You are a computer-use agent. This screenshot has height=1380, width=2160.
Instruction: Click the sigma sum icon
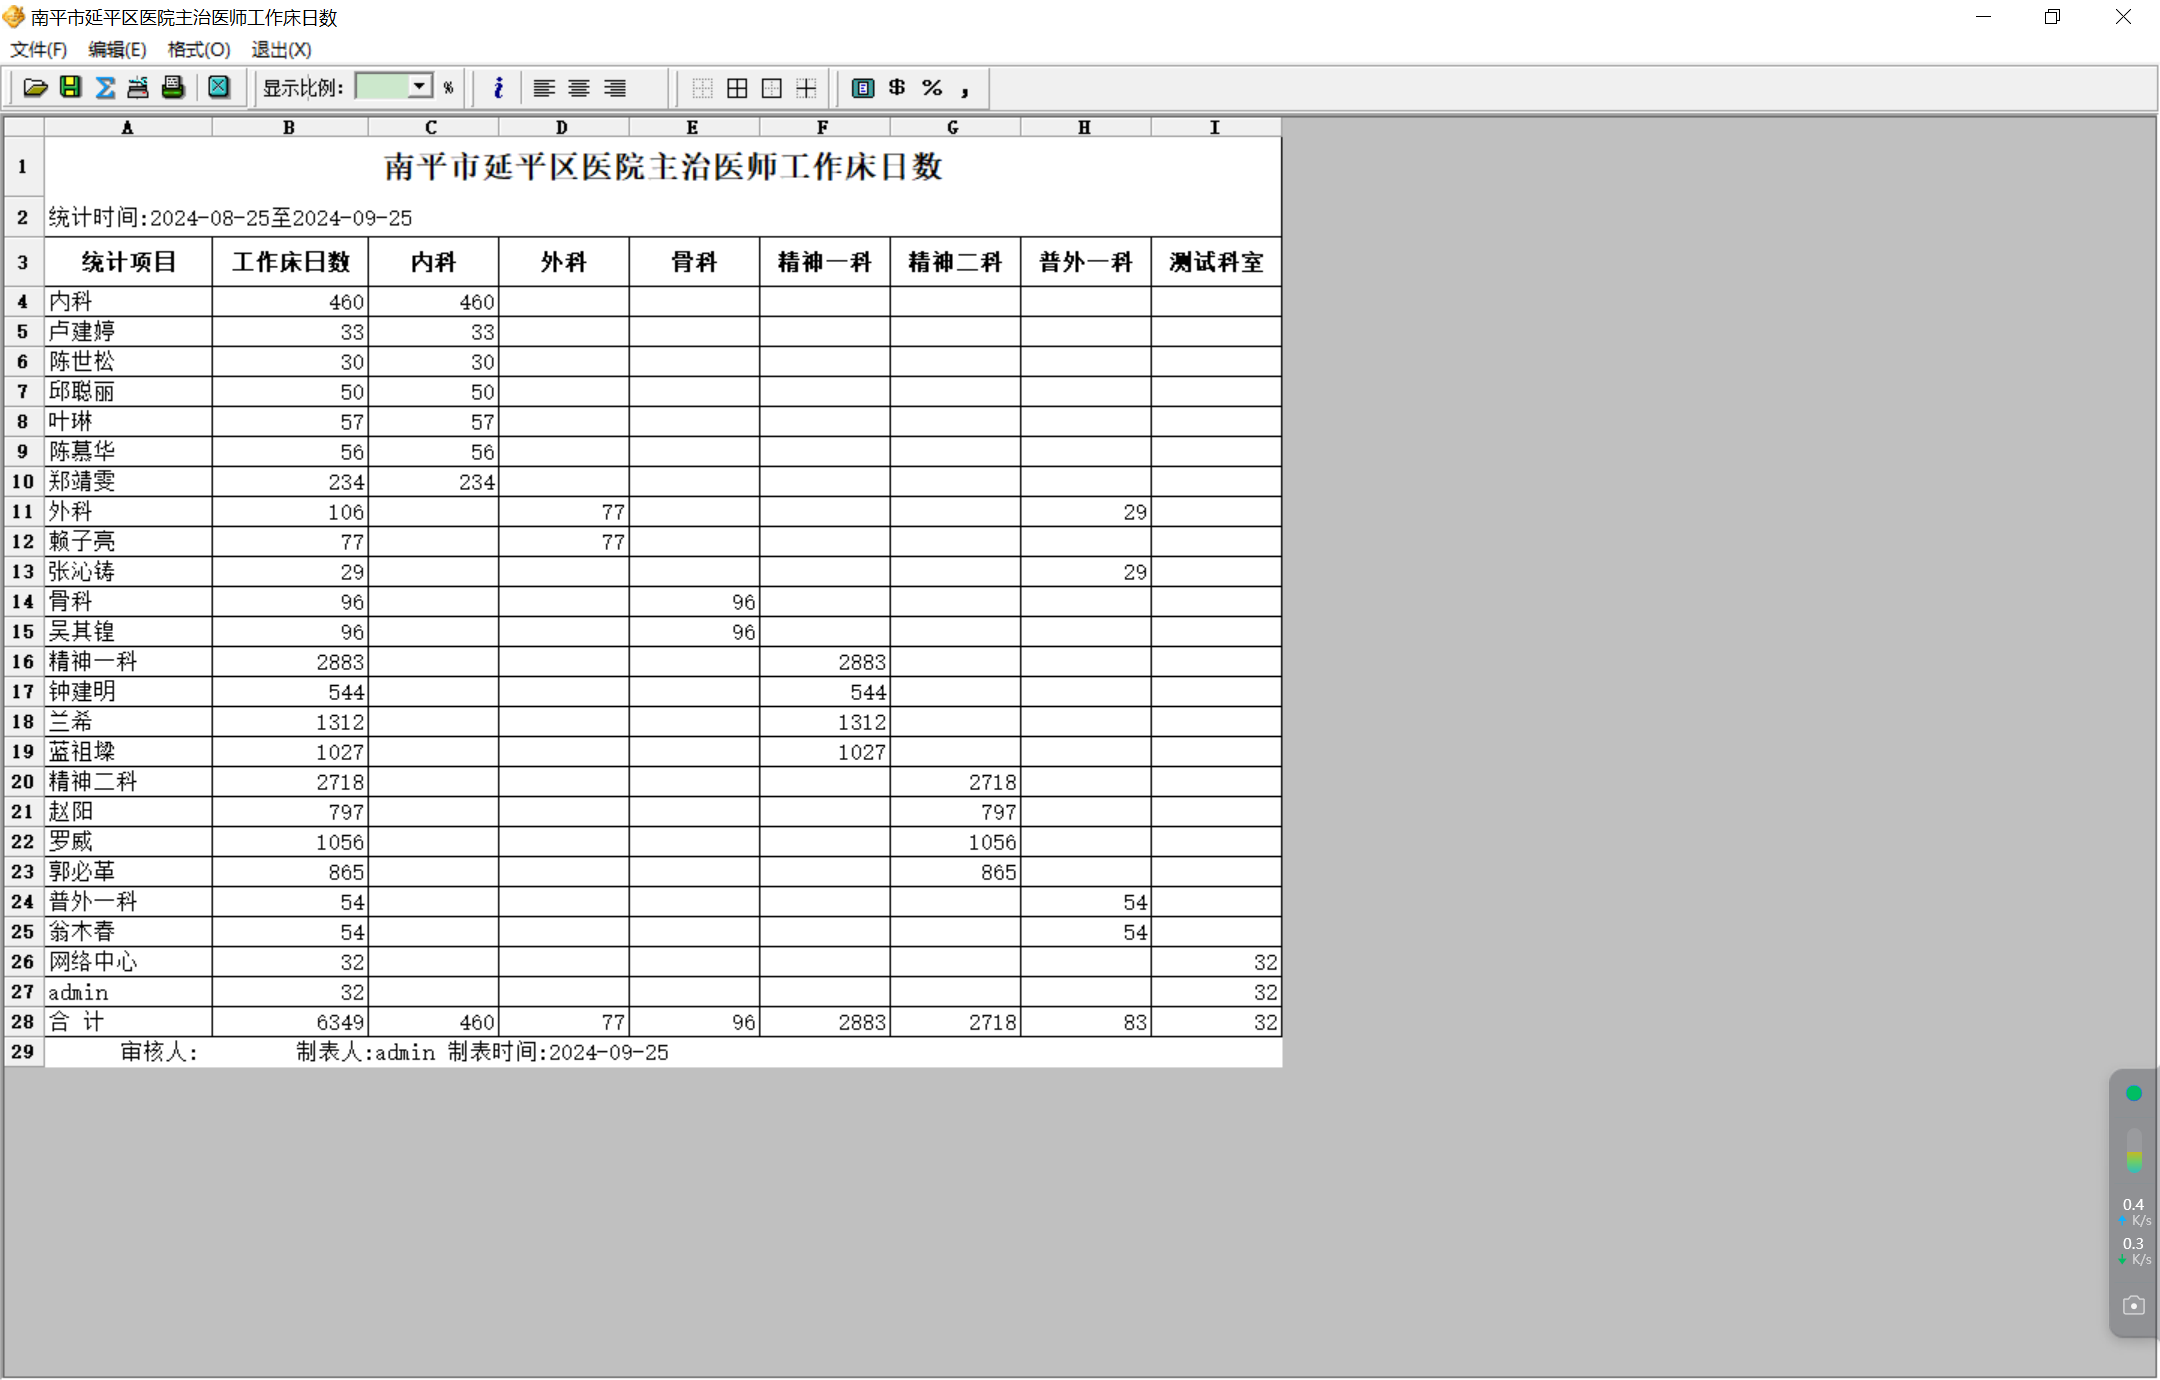coord(105,88)
